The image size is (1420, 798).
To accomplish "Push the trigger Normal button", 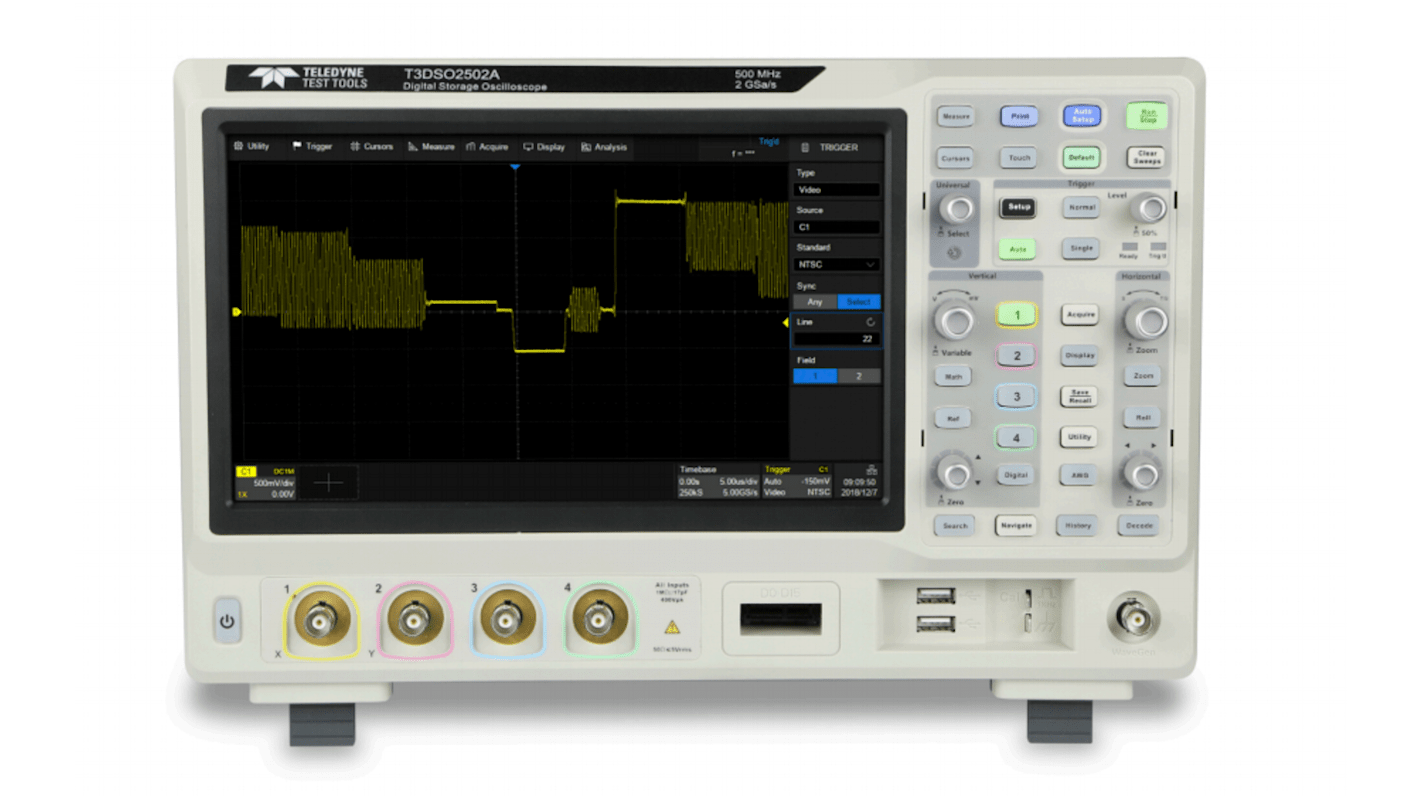I will coord(1080,207).
